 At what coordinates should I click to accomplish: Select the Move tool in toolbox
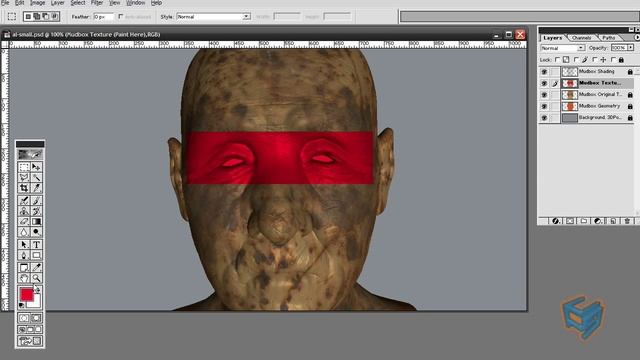click(x=36, y=167)
